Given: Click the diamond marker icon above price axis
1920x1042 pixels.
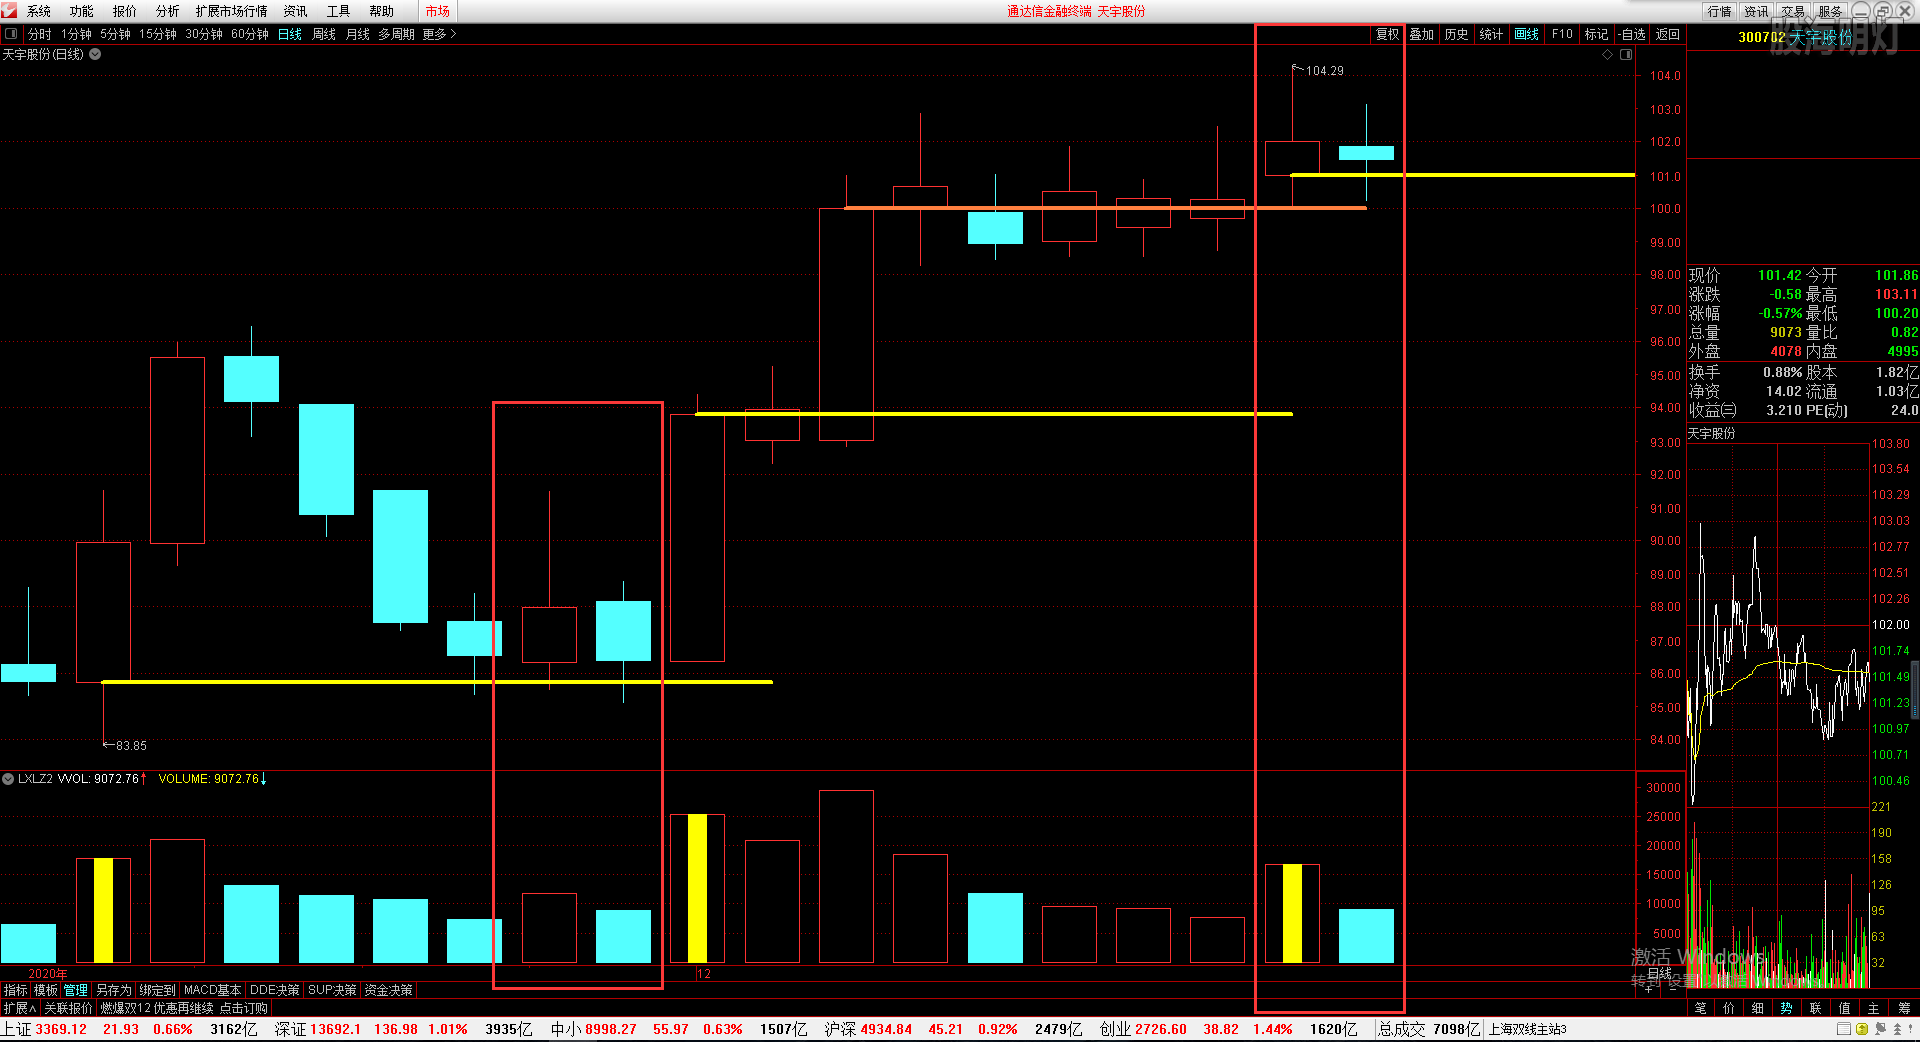Looking at the screenshot, I should point(1608,55).
